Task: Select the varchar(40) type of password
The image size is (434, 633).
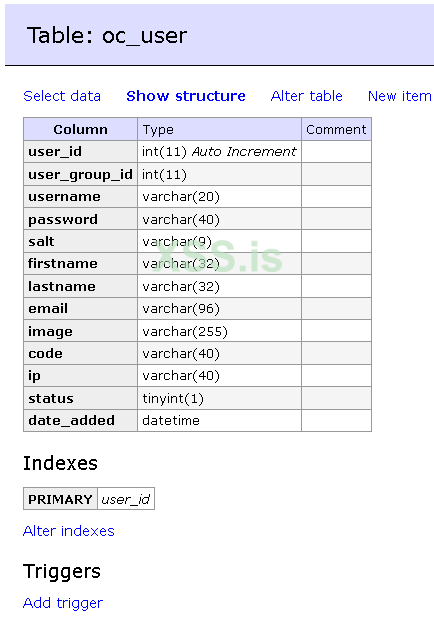Action: pos(219,219)
